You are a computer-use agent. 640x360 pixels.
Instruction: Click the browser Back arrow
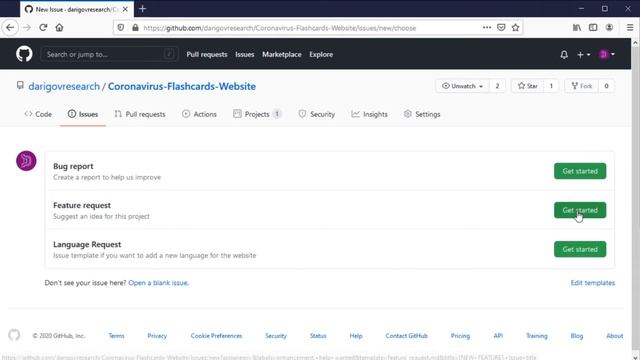point(10,28)
